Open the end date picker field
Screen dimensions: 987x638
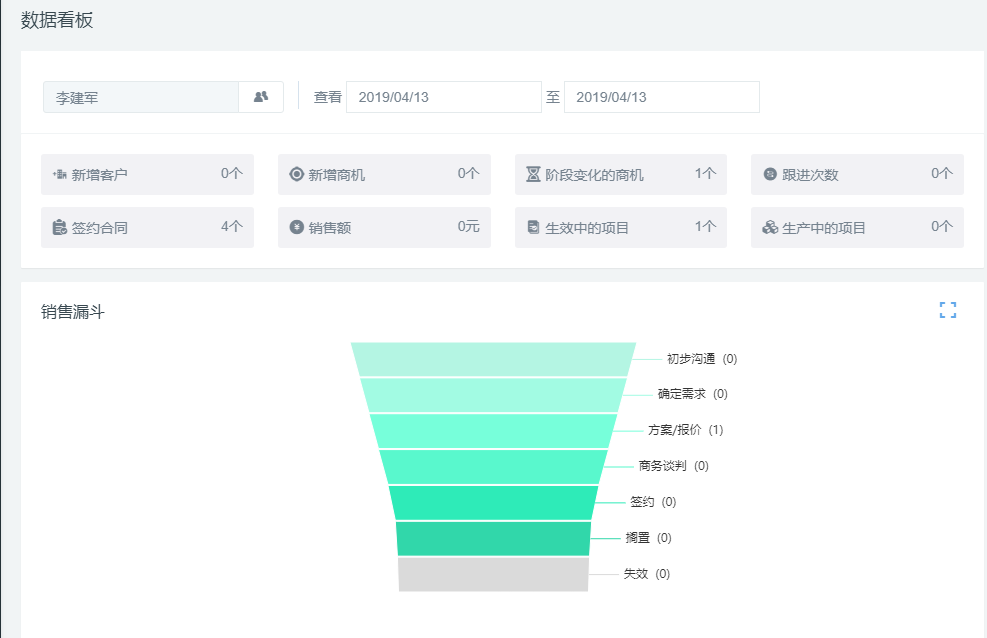(x=661, y=97)
